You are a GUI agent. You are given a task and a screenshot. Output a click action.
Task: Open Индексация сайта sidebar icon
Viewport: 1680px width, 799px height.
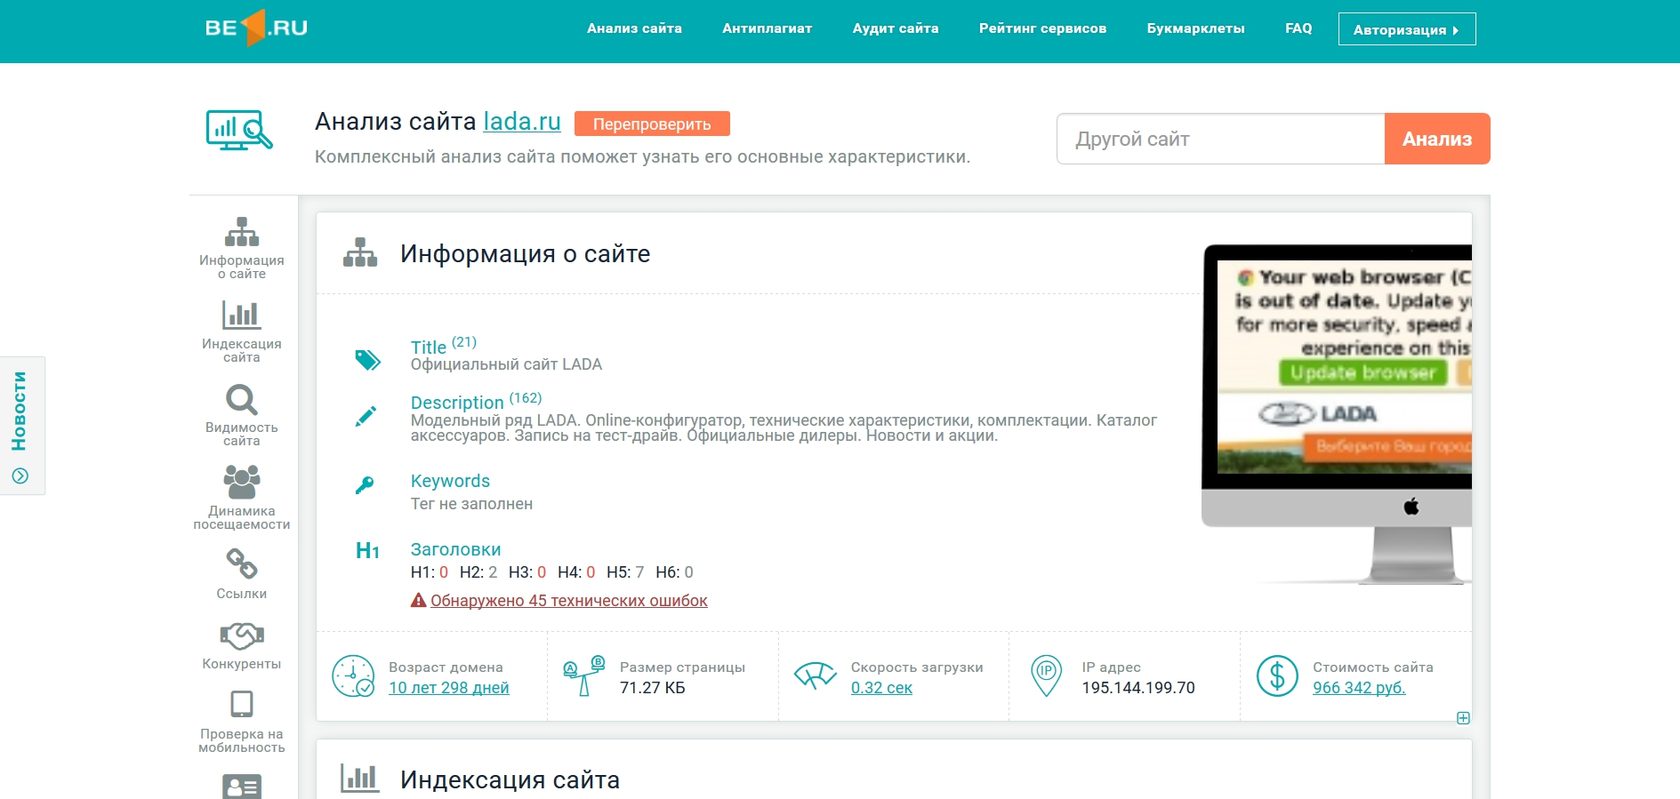click(x=242, y=315)
